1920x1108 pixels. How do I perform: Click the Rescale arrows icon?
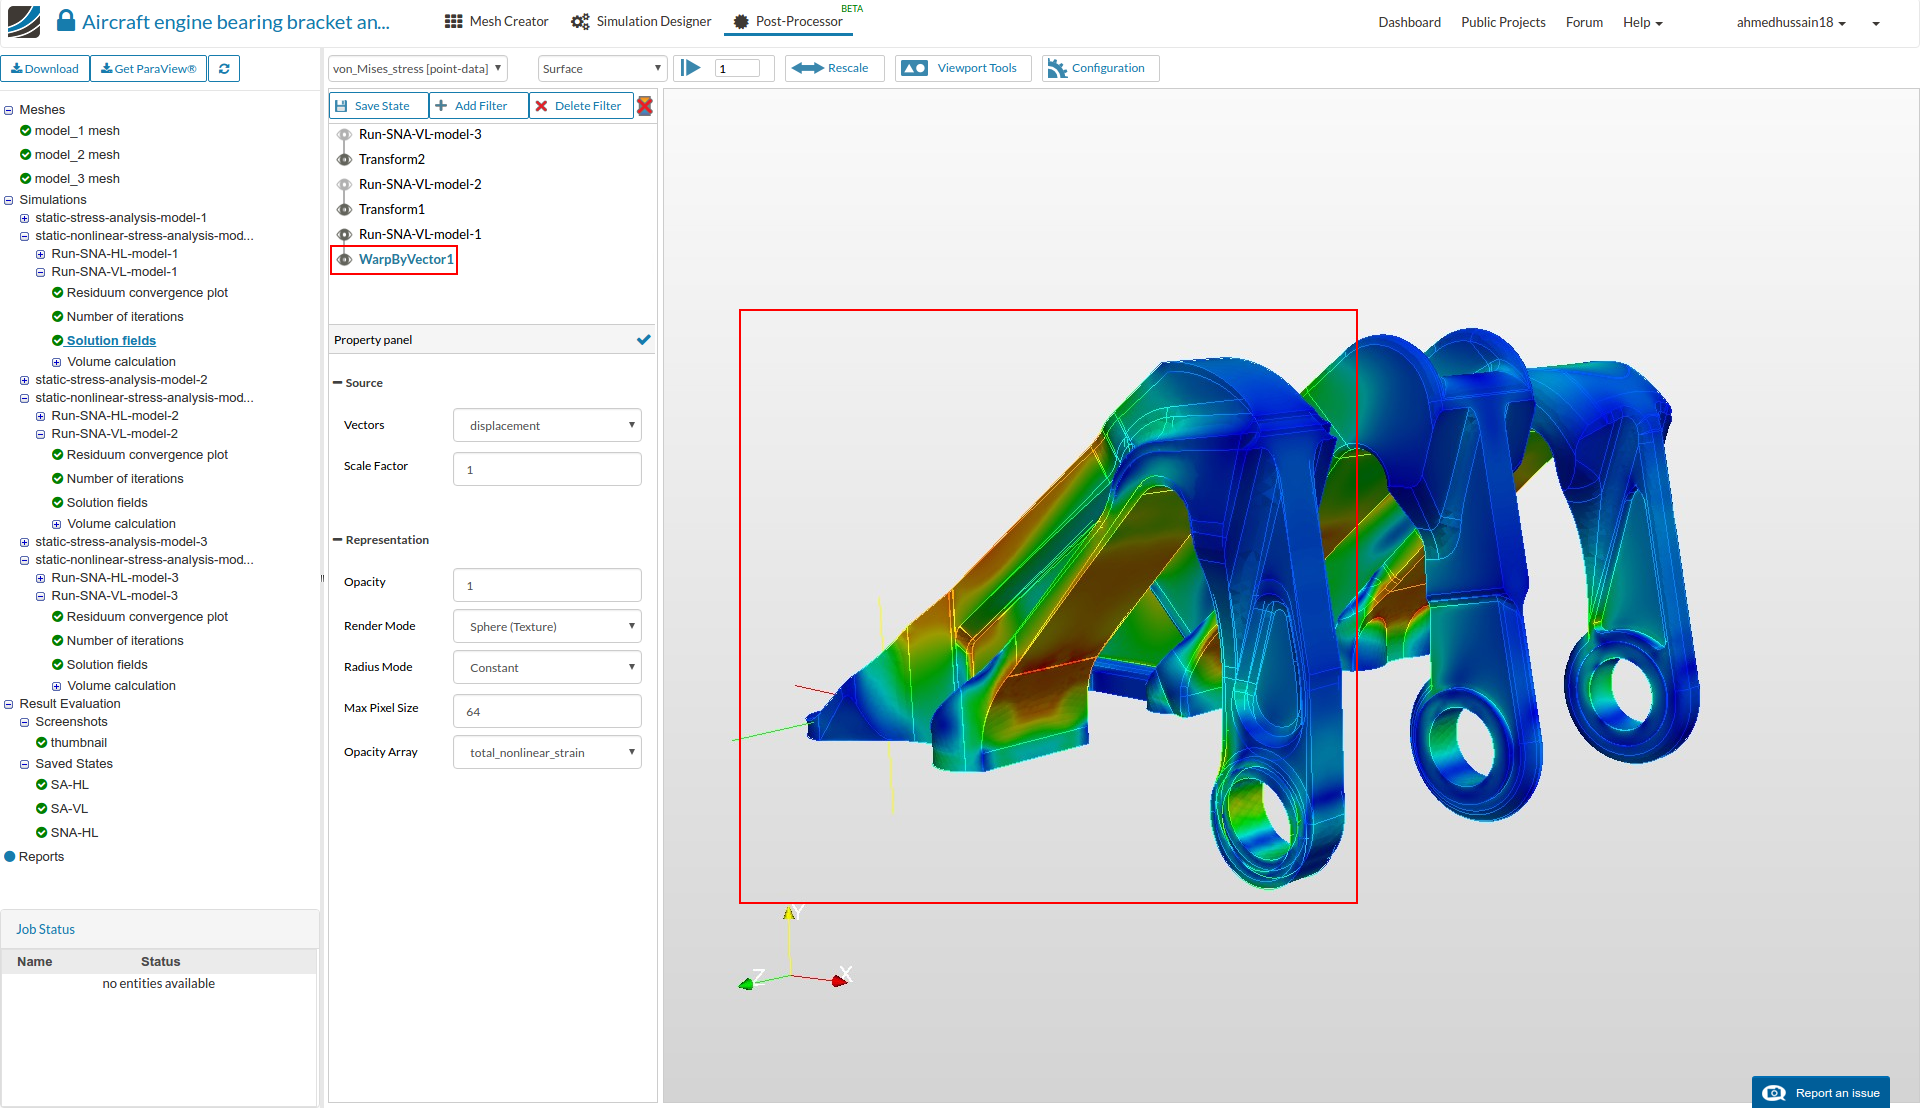click(807, 68)
